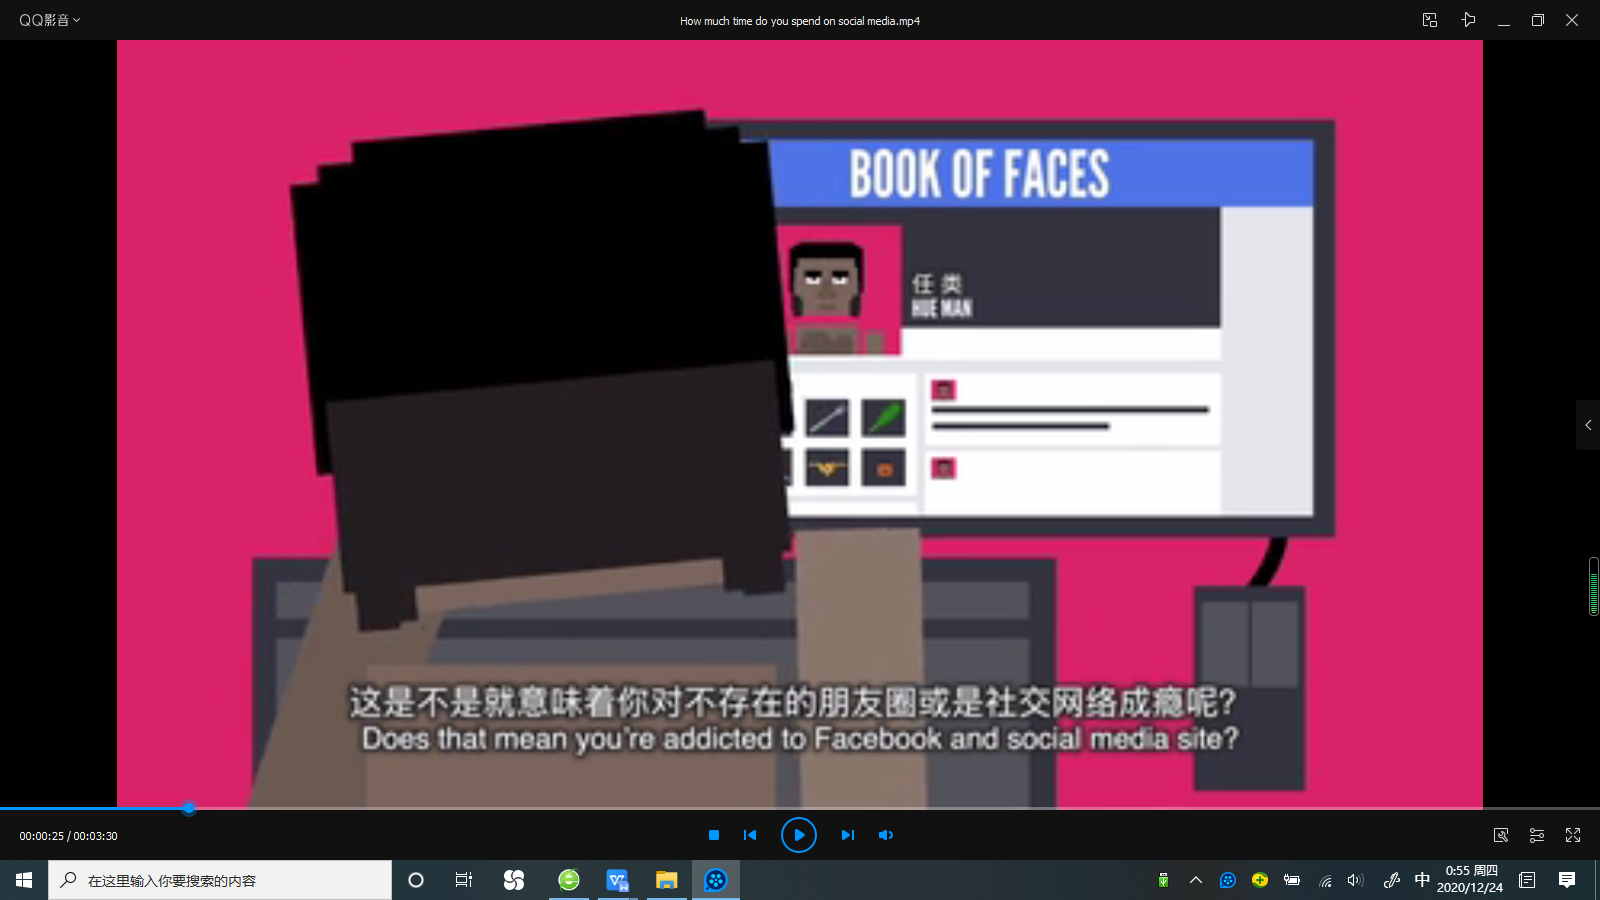1600x900 pixels.
Task: Restore down the QQ影音 window
Action: (x=1538, y=20)
